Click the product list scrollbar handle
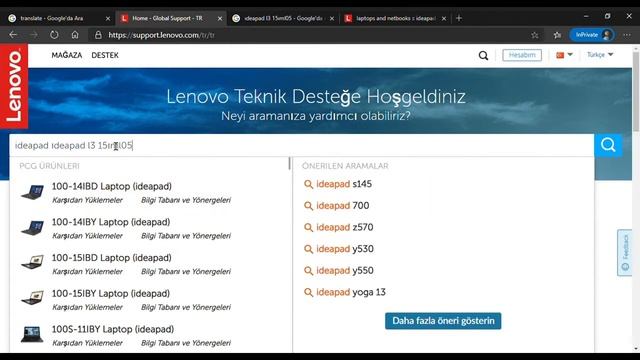Screen dimensions: 640x360 tap(290, 164)
